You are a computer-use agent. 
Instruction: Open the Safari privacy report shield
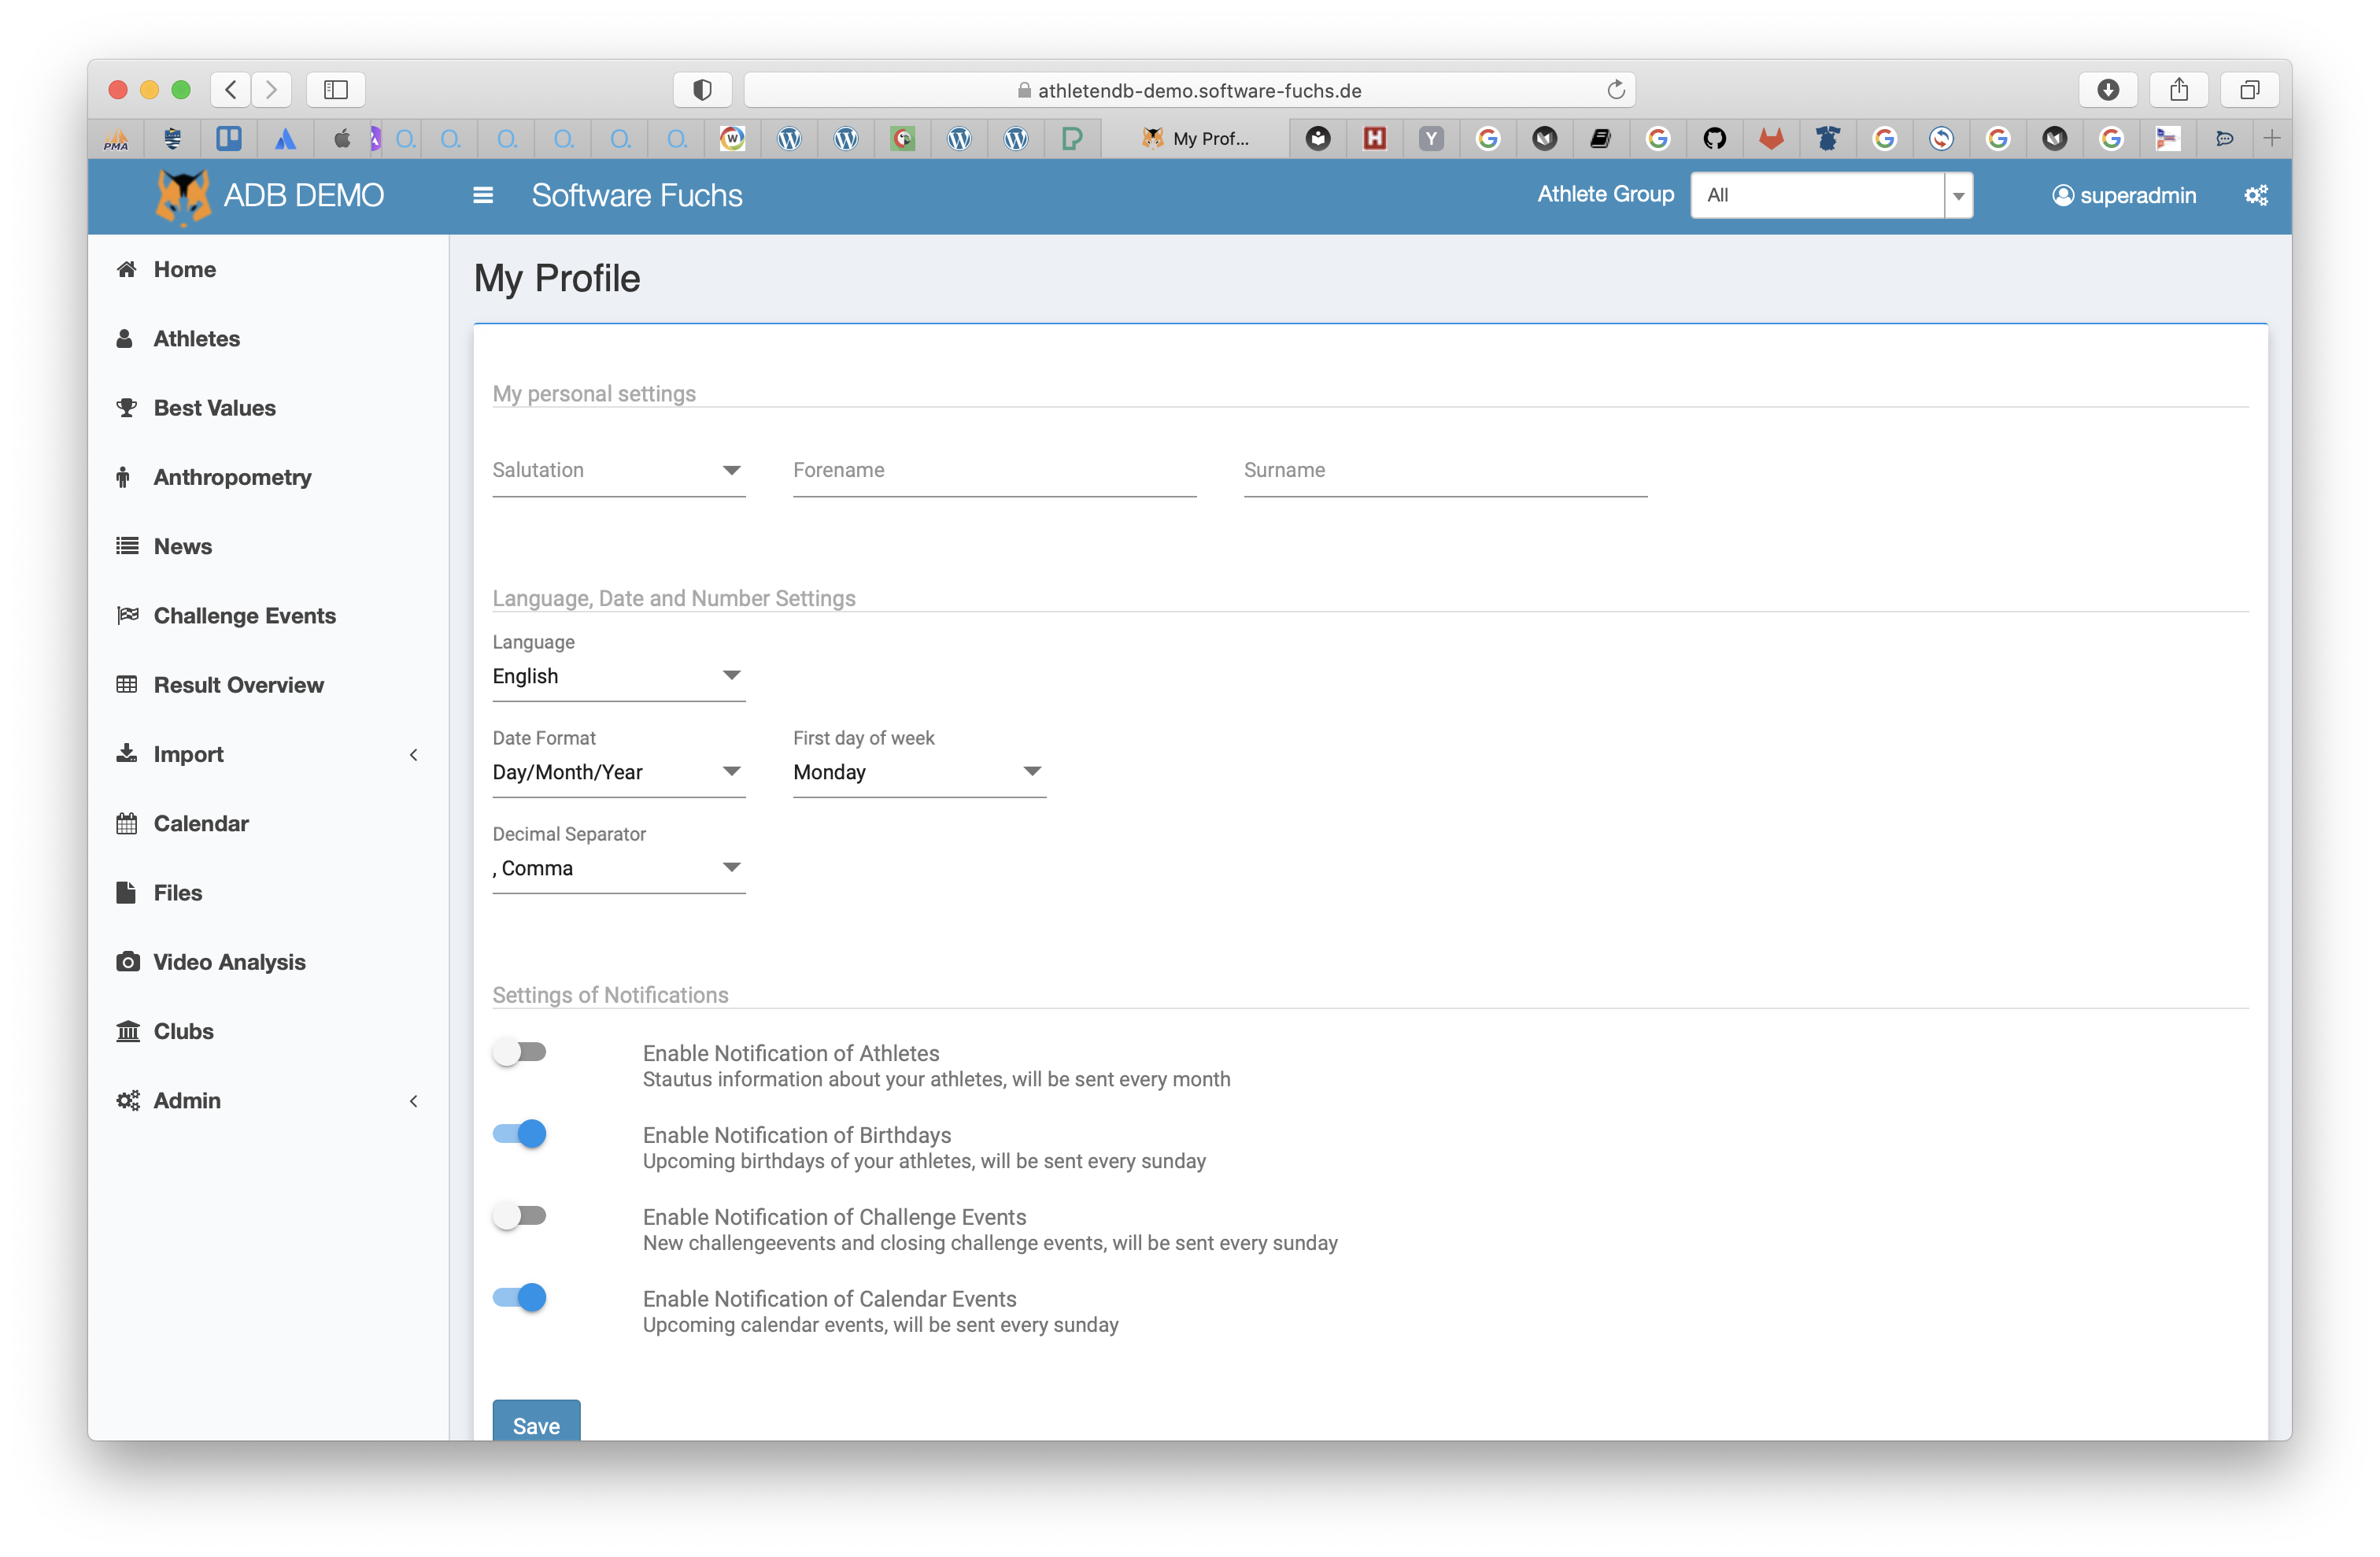coord(702,90)
